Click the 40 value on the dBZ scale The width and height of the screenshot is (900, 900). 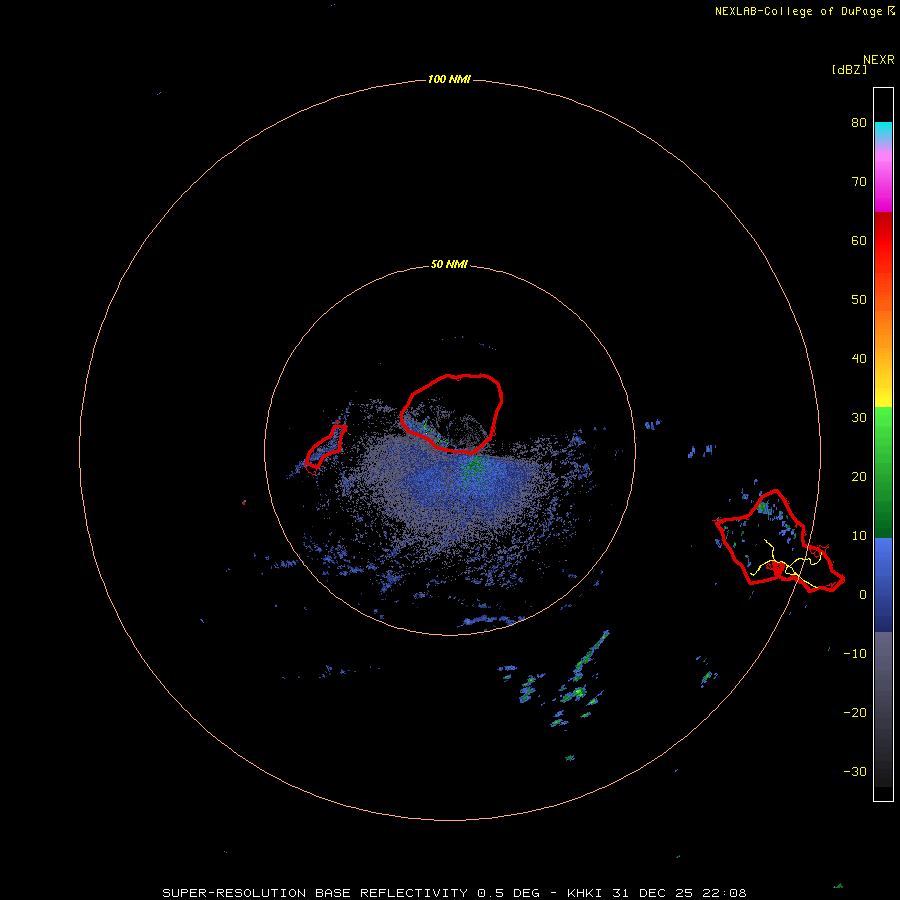tap(859, 359)
